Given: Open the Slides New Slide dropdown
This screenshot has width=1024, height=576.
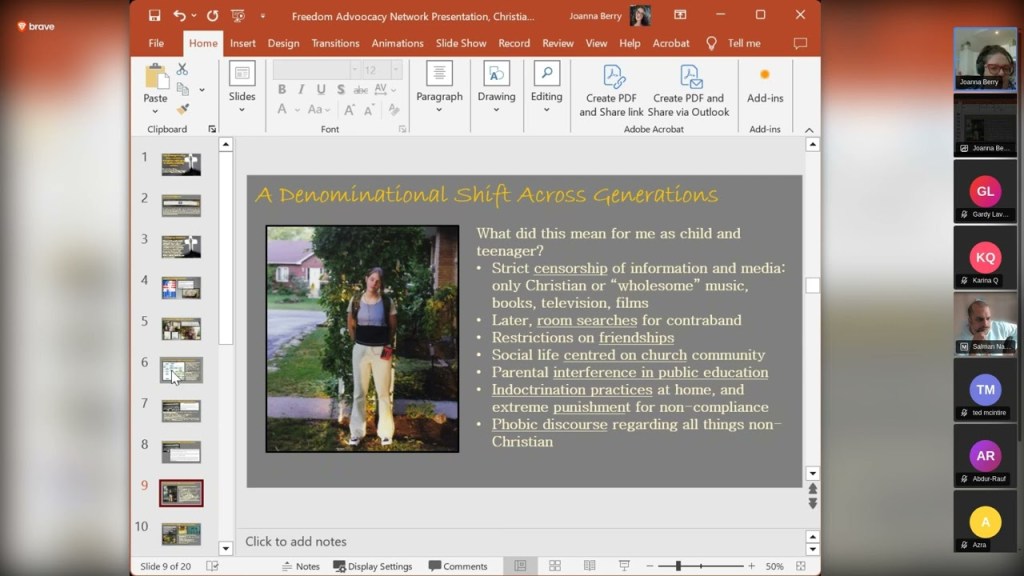Looking at the screenshot, I should [x=242, y=110].
